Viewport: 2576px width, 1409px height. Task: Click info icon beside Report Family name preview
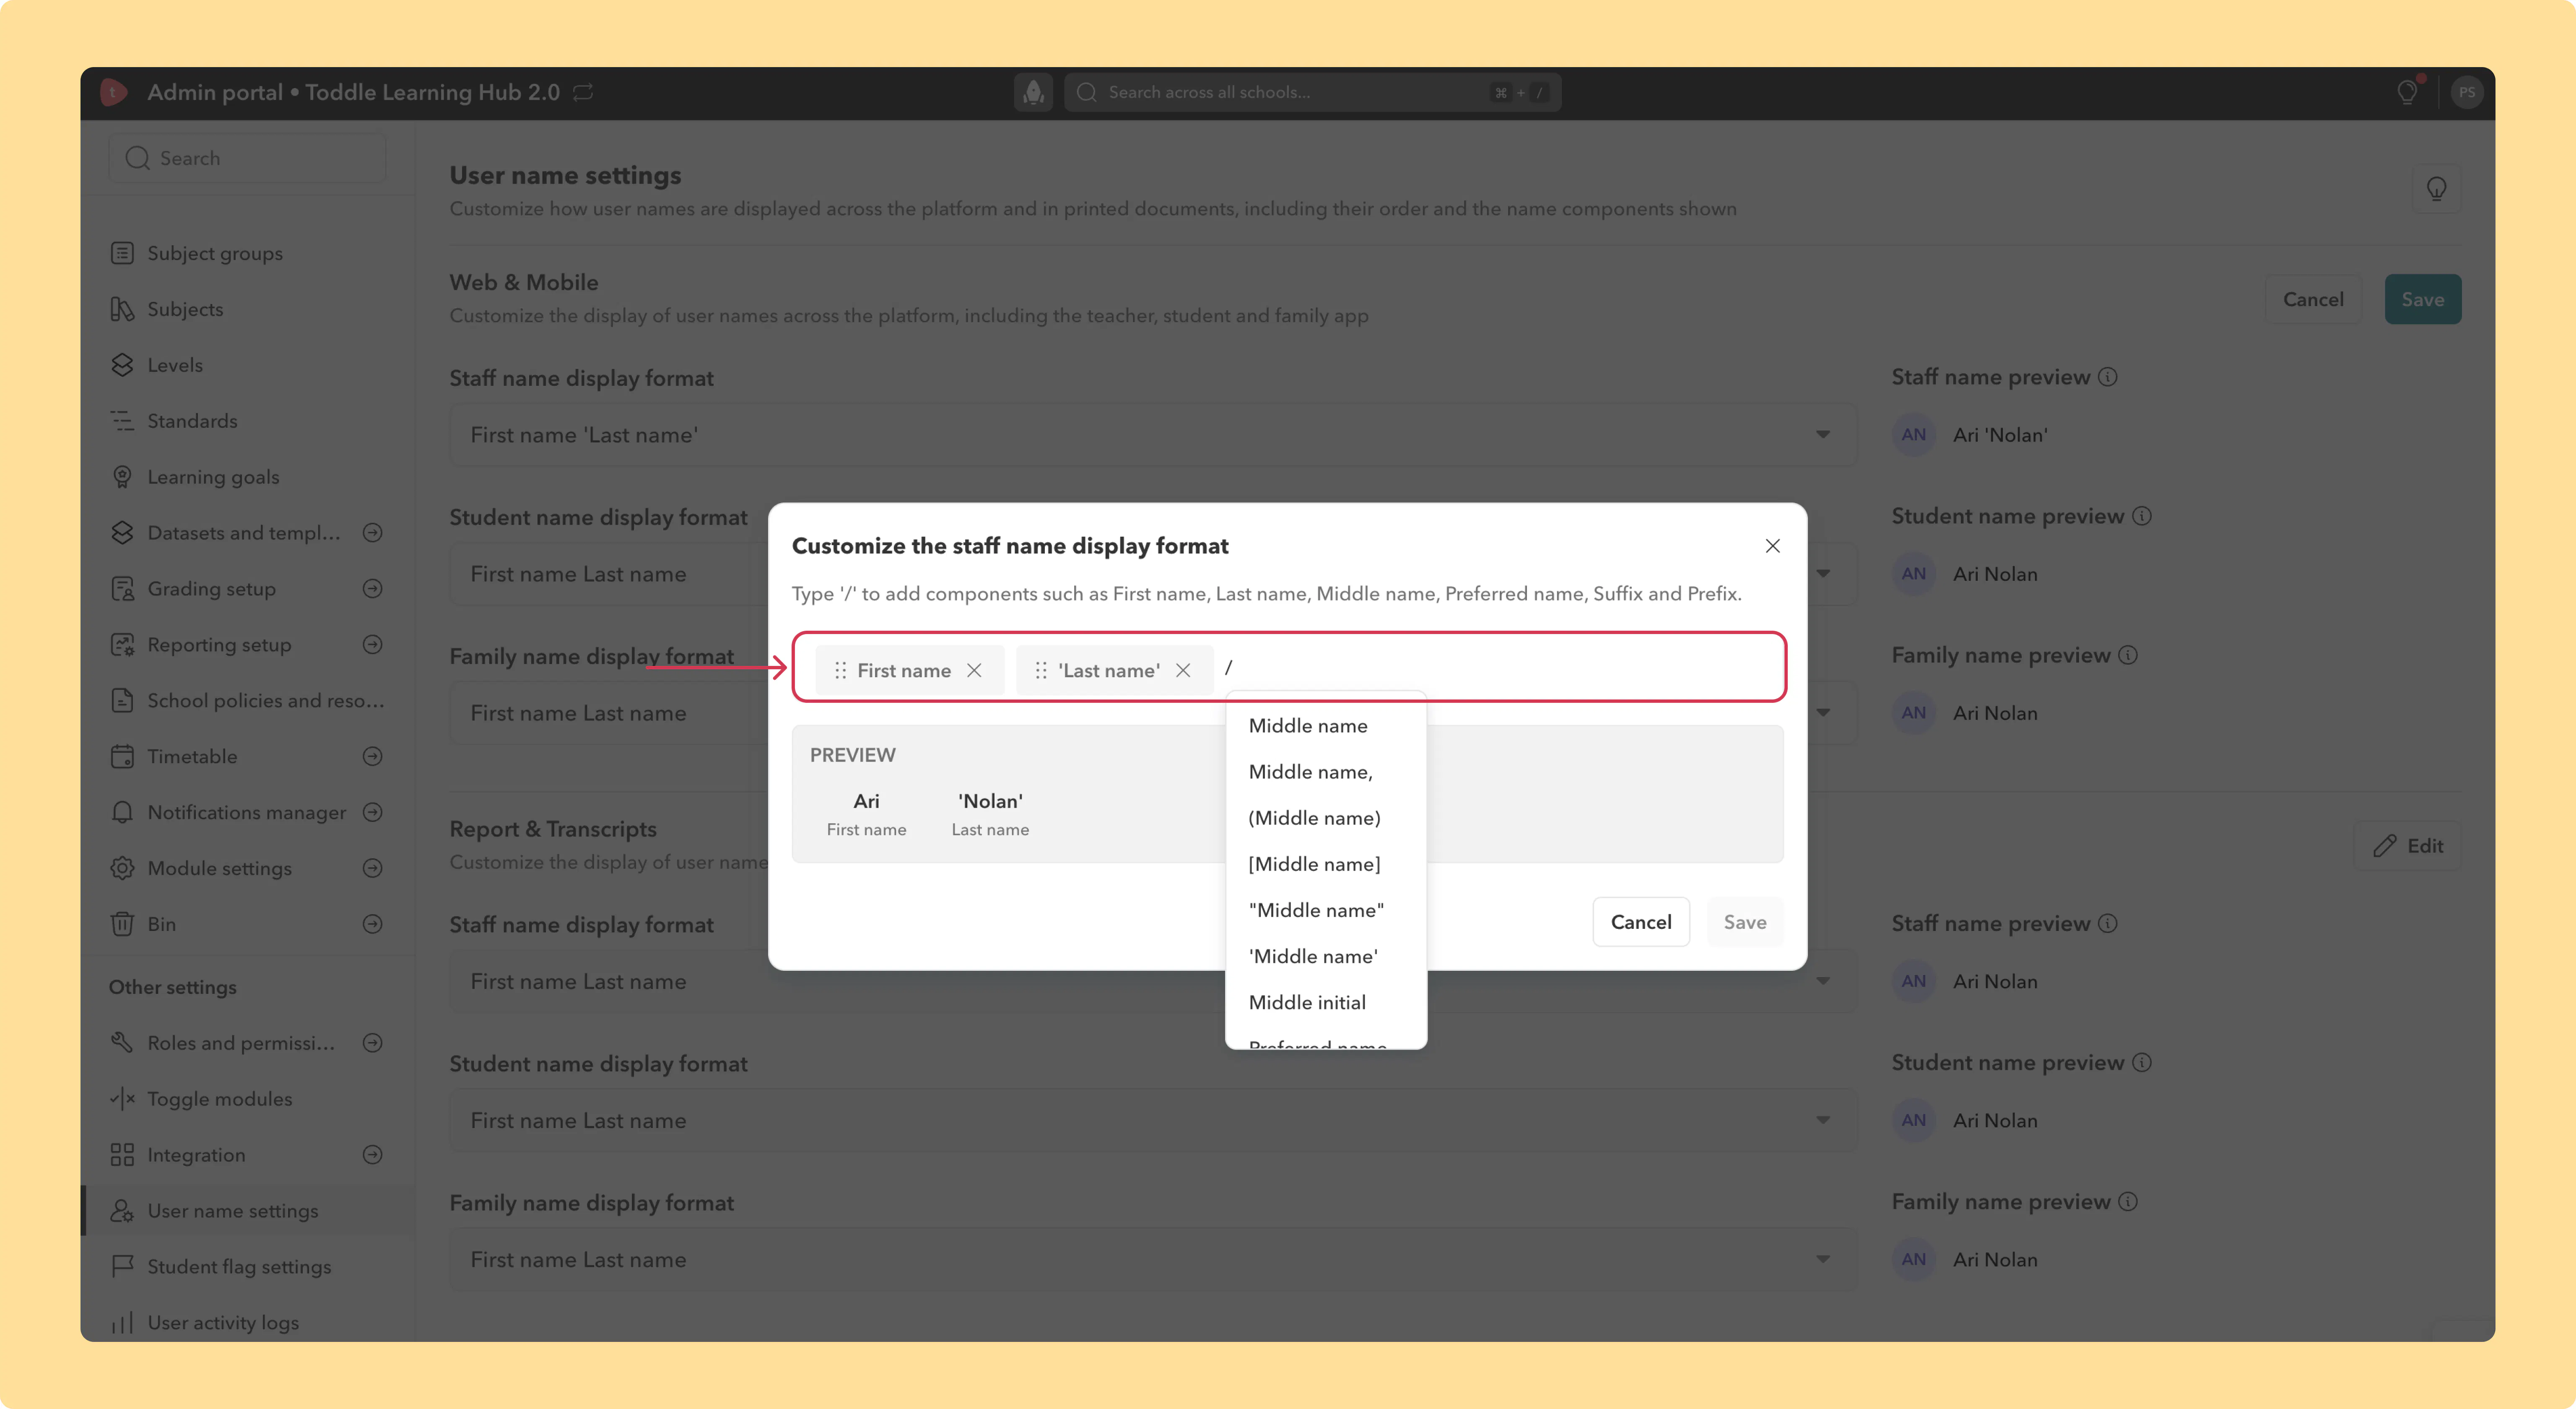[2128, 1201]
